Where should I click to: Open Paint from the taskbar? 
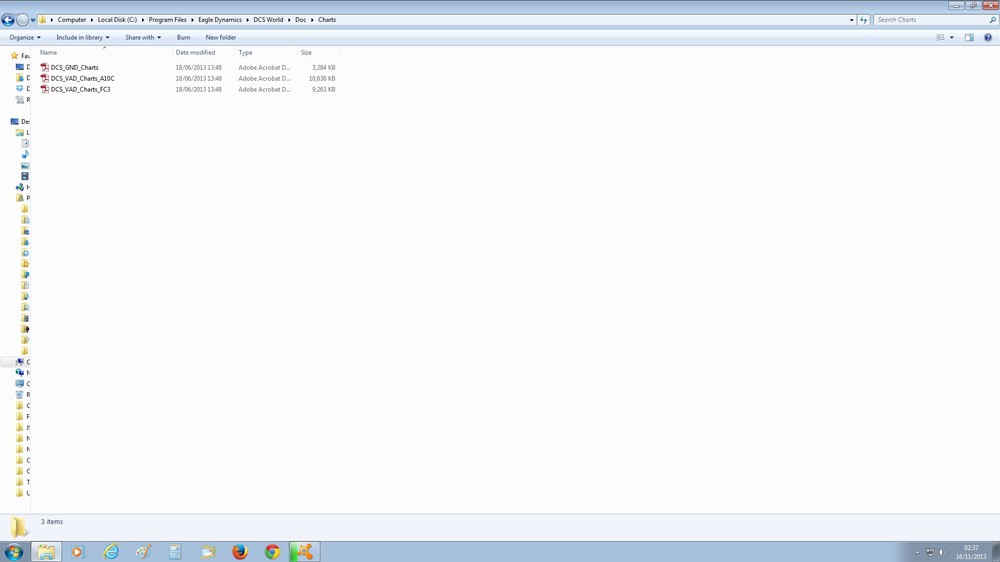[143, 552]
